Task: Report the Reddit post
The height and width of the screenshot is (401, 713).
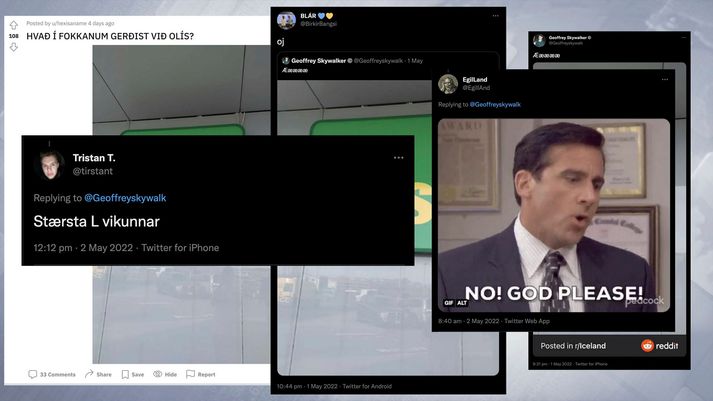Action: (x=201, y=374)
